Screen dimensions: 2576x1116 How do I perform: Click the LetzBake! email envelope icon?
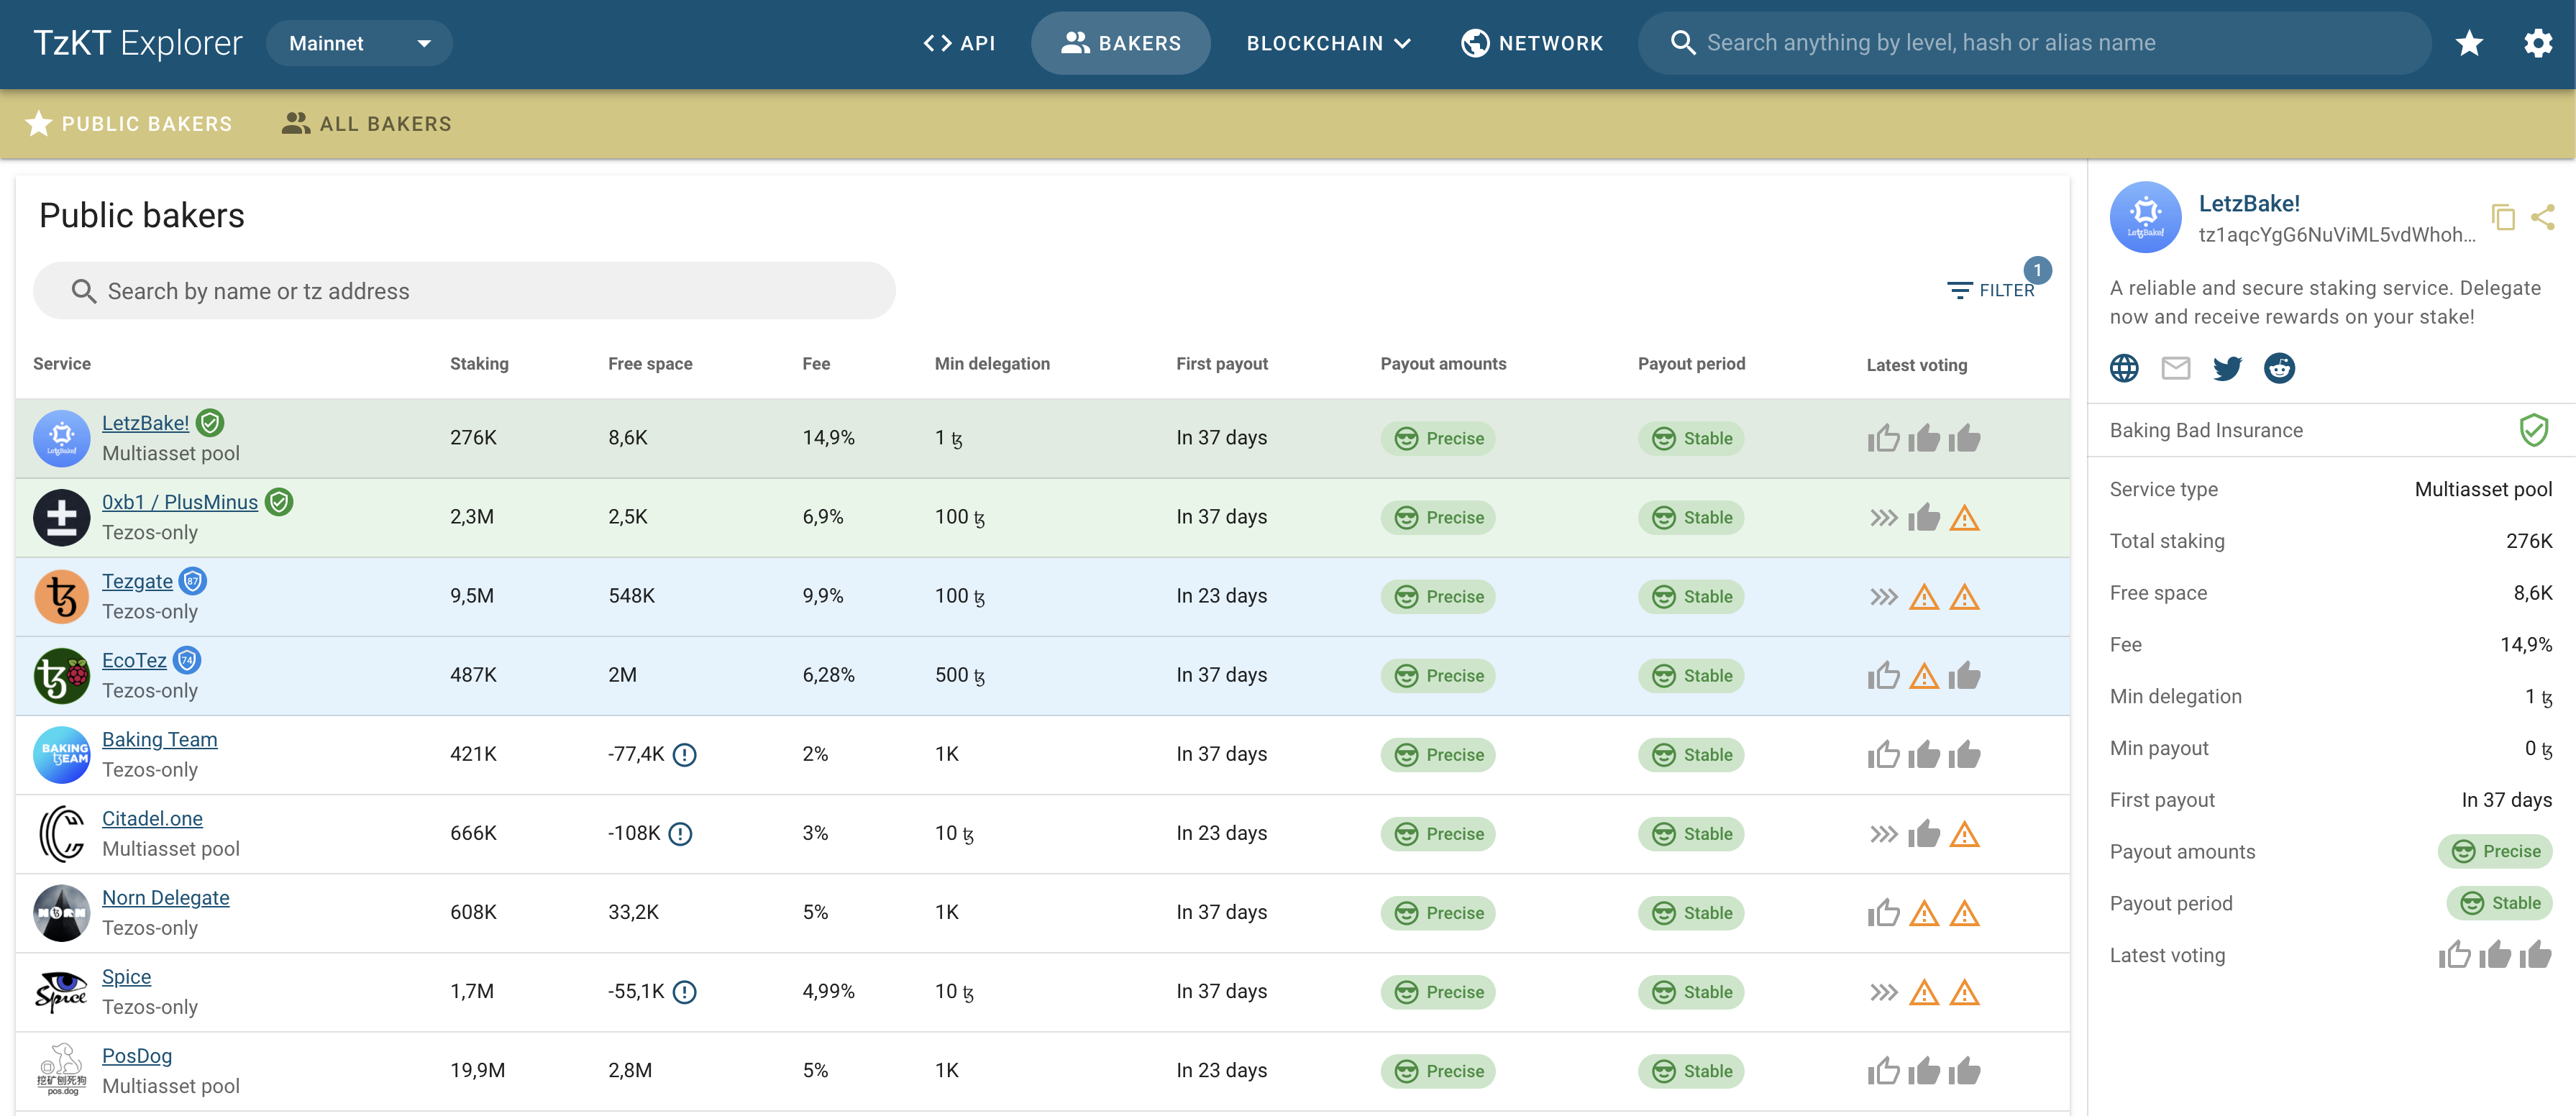pos(2175,368)
